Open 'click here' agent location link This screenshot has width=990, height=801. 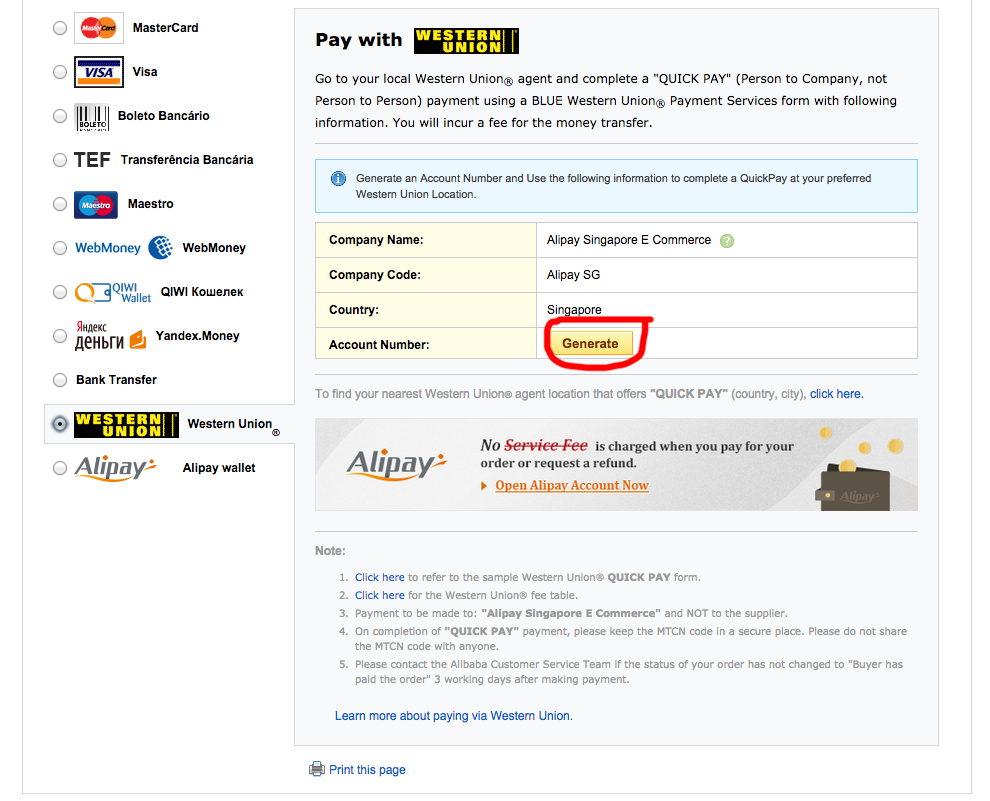click(x=837, y=394)
